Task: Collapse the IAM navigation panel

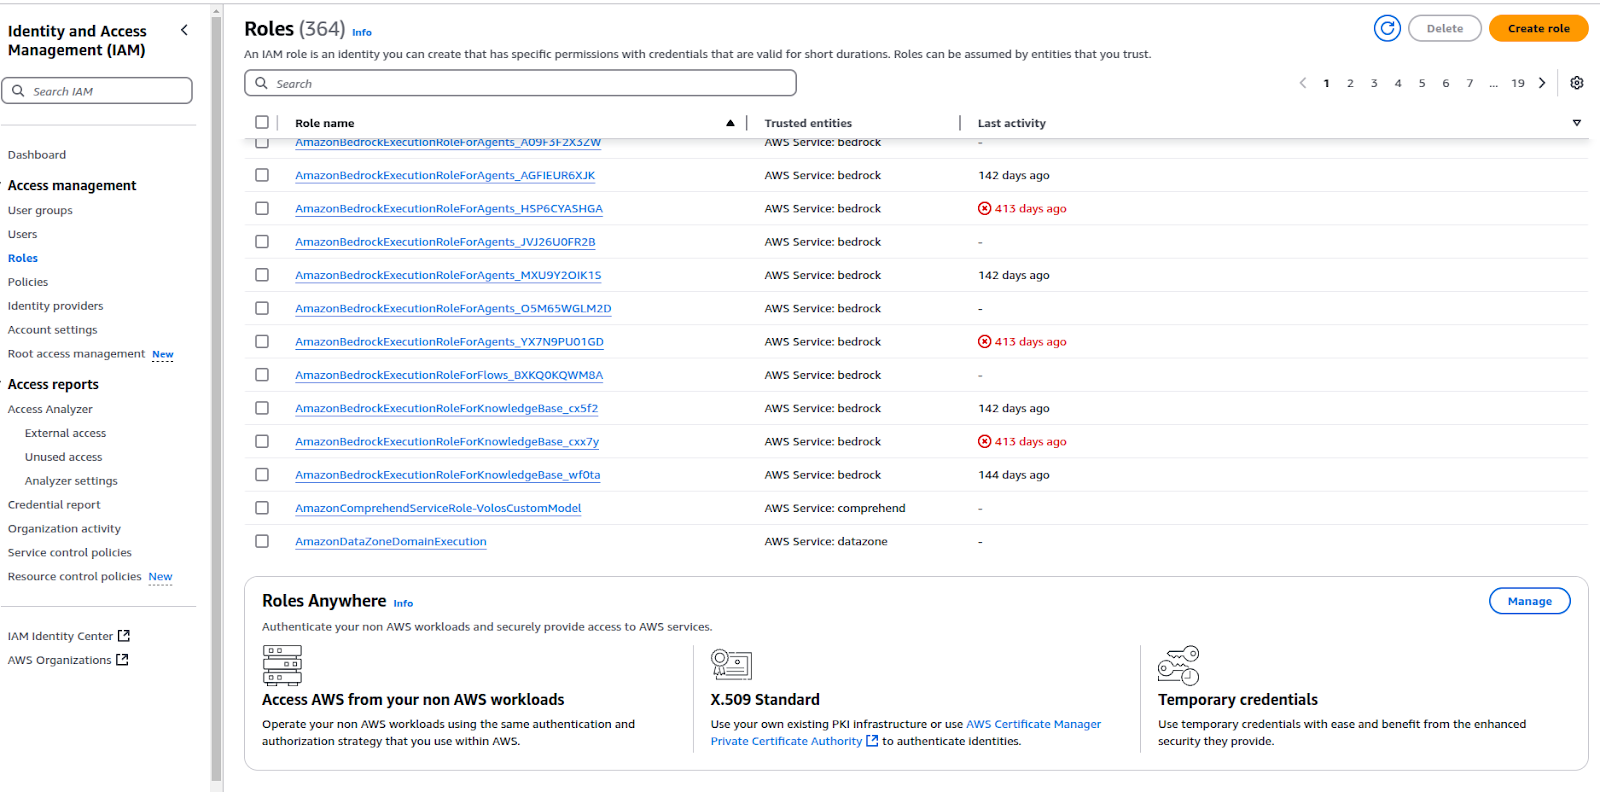Action: pos(184,30)
